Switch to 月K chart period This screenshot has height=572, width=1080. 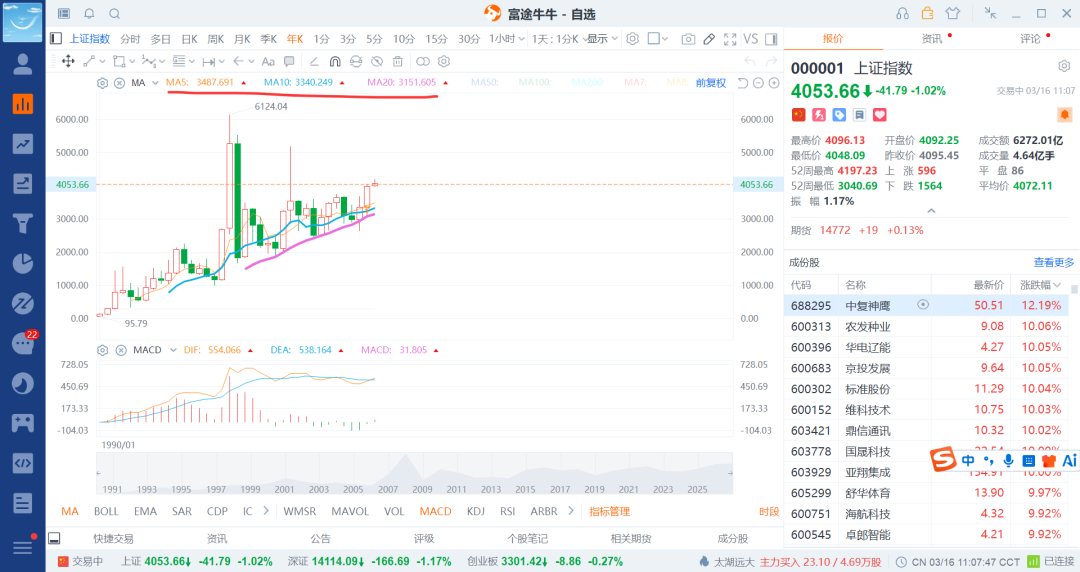point(242,39)
